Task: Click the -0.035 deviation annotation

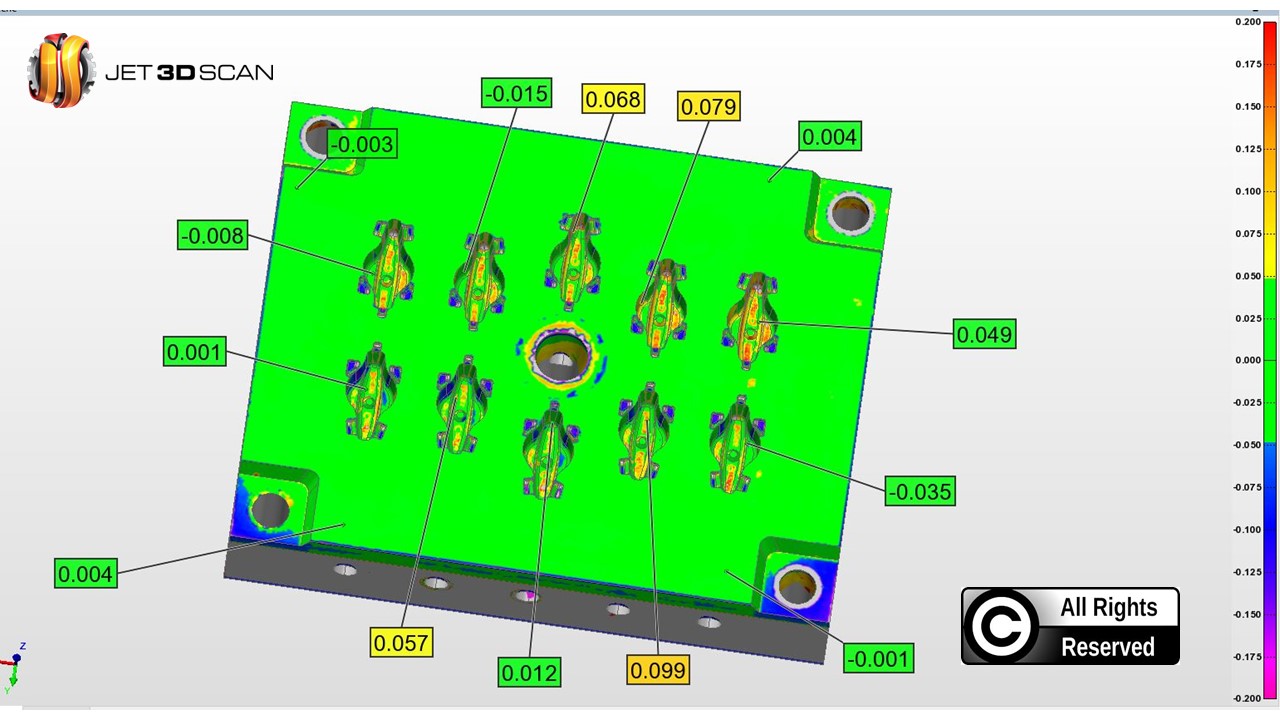Action: [919, 491]
